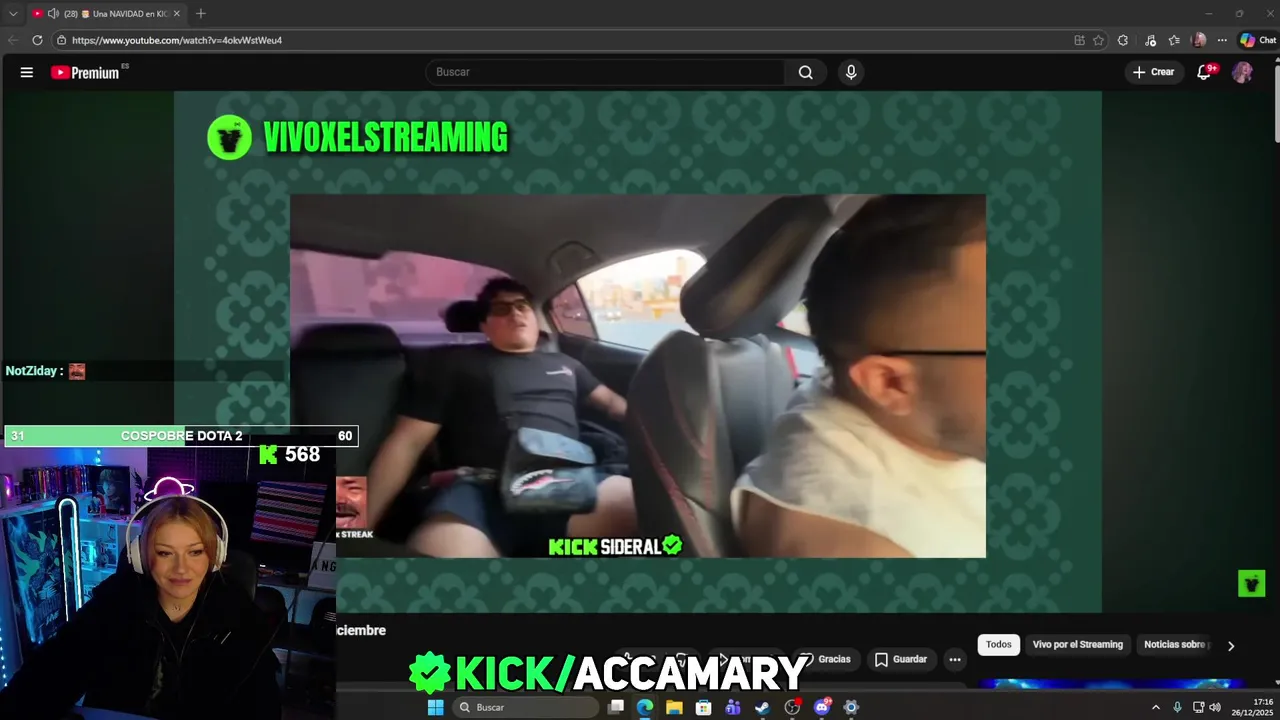Click the Crear button

[x=1154, y=72]
